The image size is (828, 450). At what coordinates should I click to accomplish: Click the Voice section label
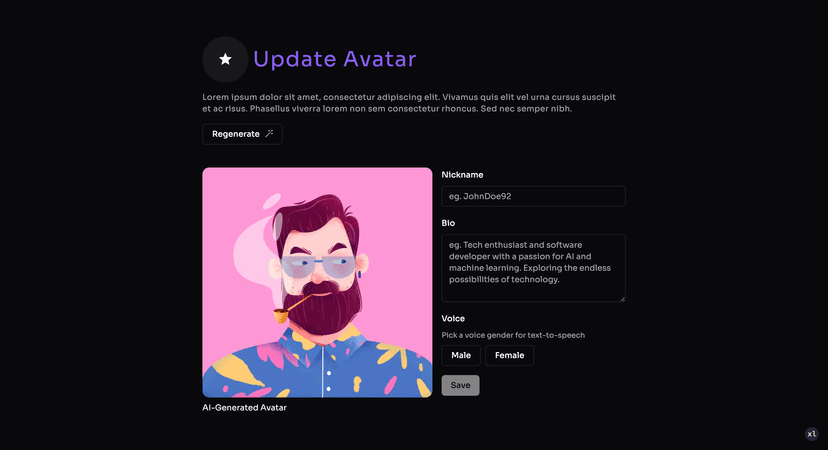click(453, 318)
